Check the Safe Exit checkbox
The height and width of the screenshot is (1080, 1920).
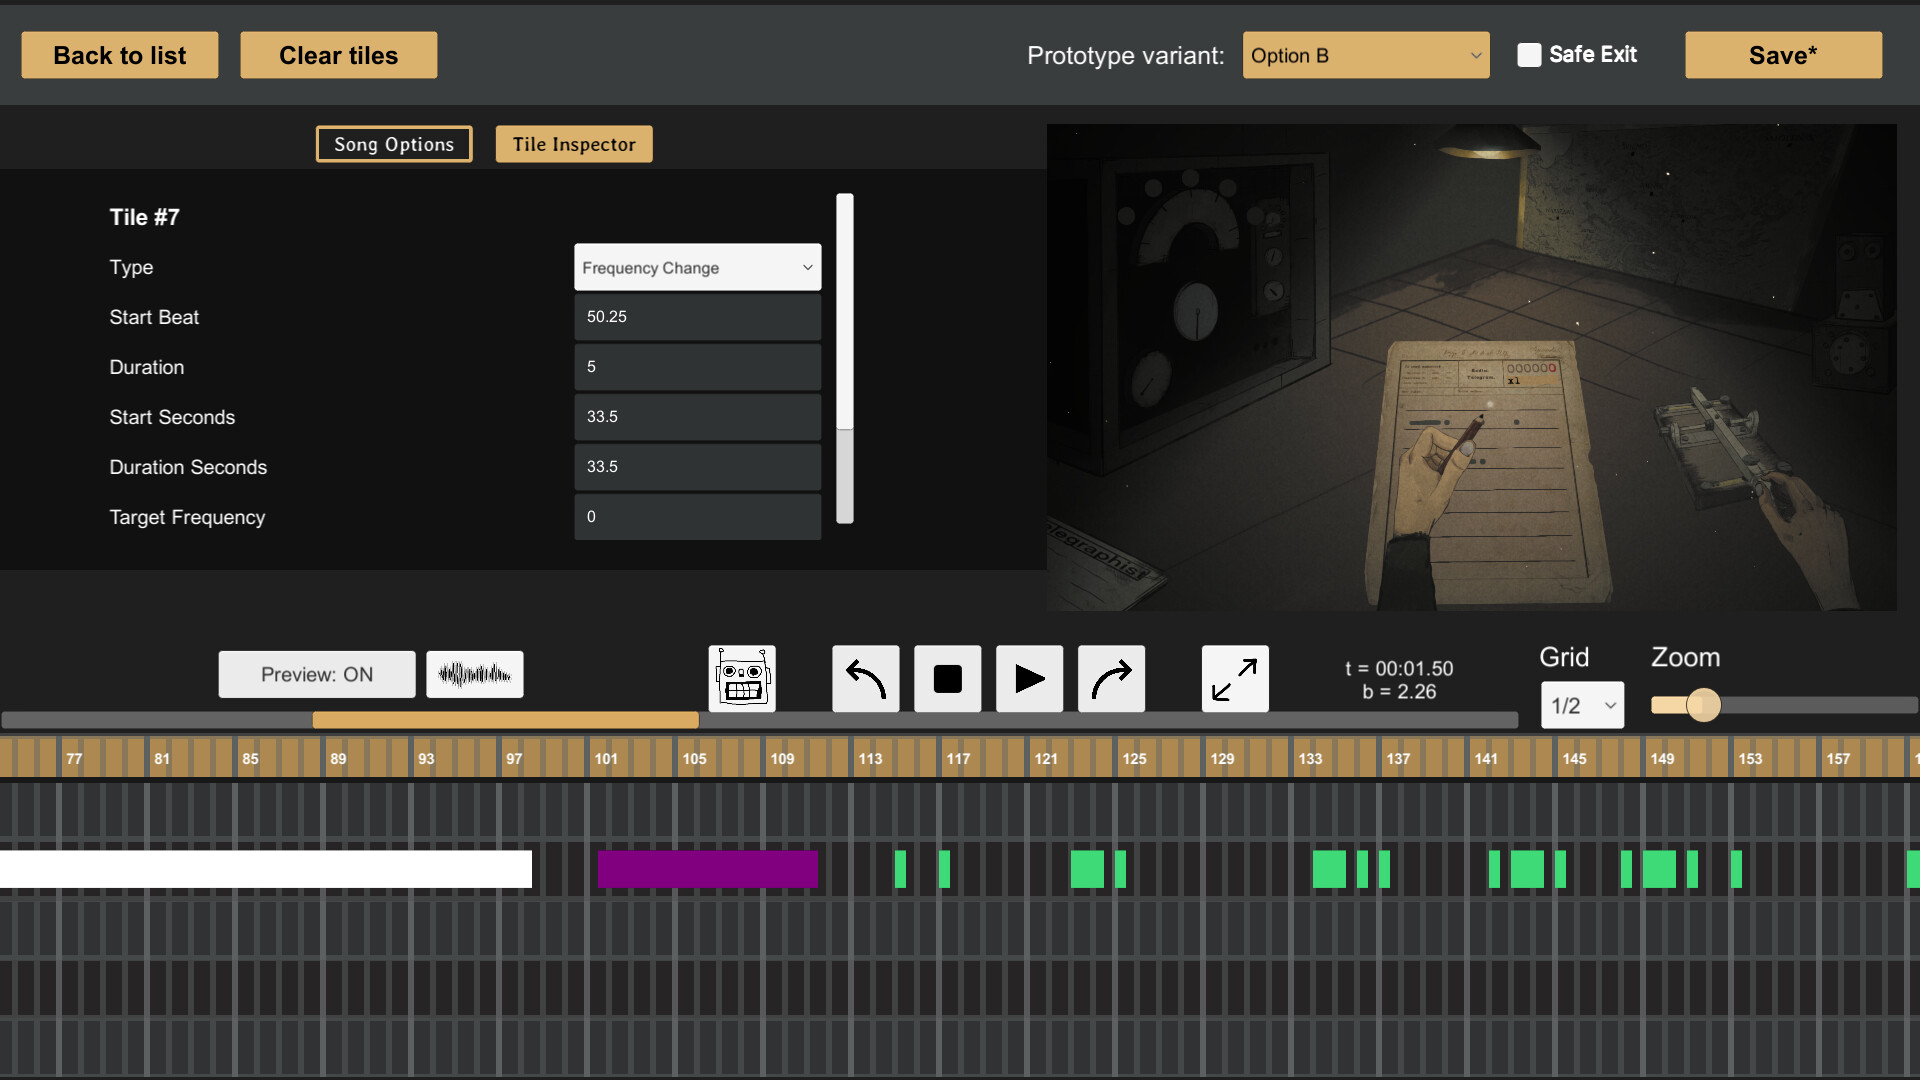(x=1529, y=55)
